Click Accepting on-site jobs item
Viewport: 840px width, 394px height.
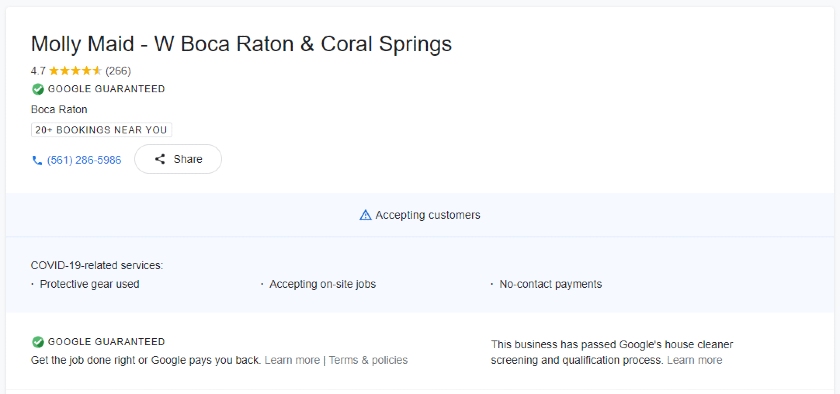[x=322, y=284]
